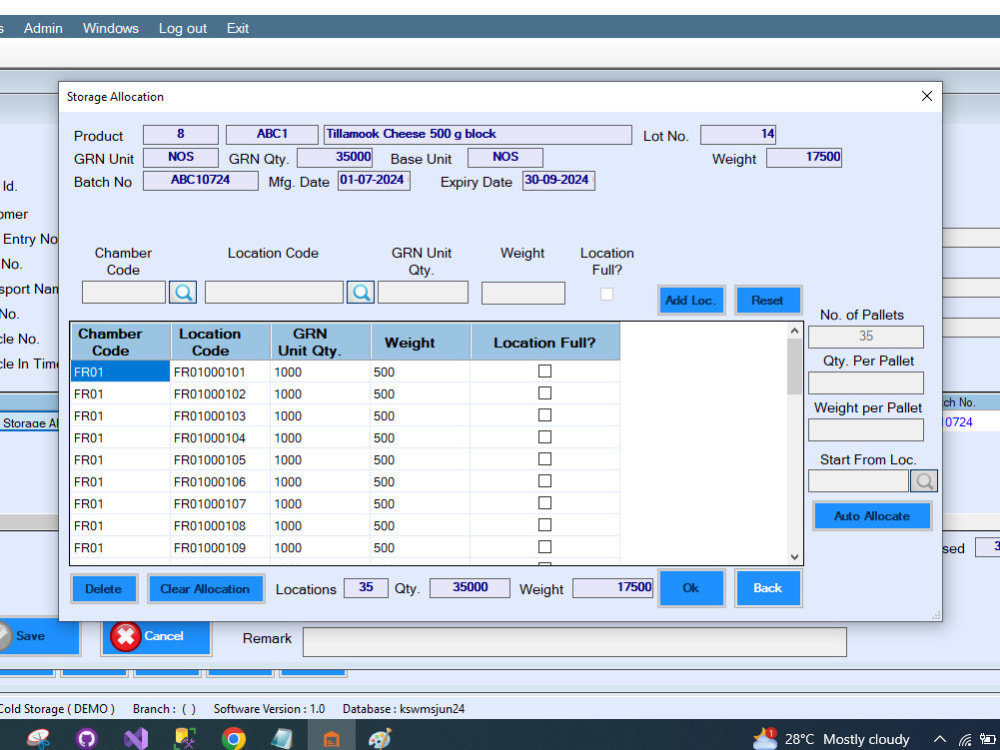Focus Weight per Pallet field

[865, 430]
